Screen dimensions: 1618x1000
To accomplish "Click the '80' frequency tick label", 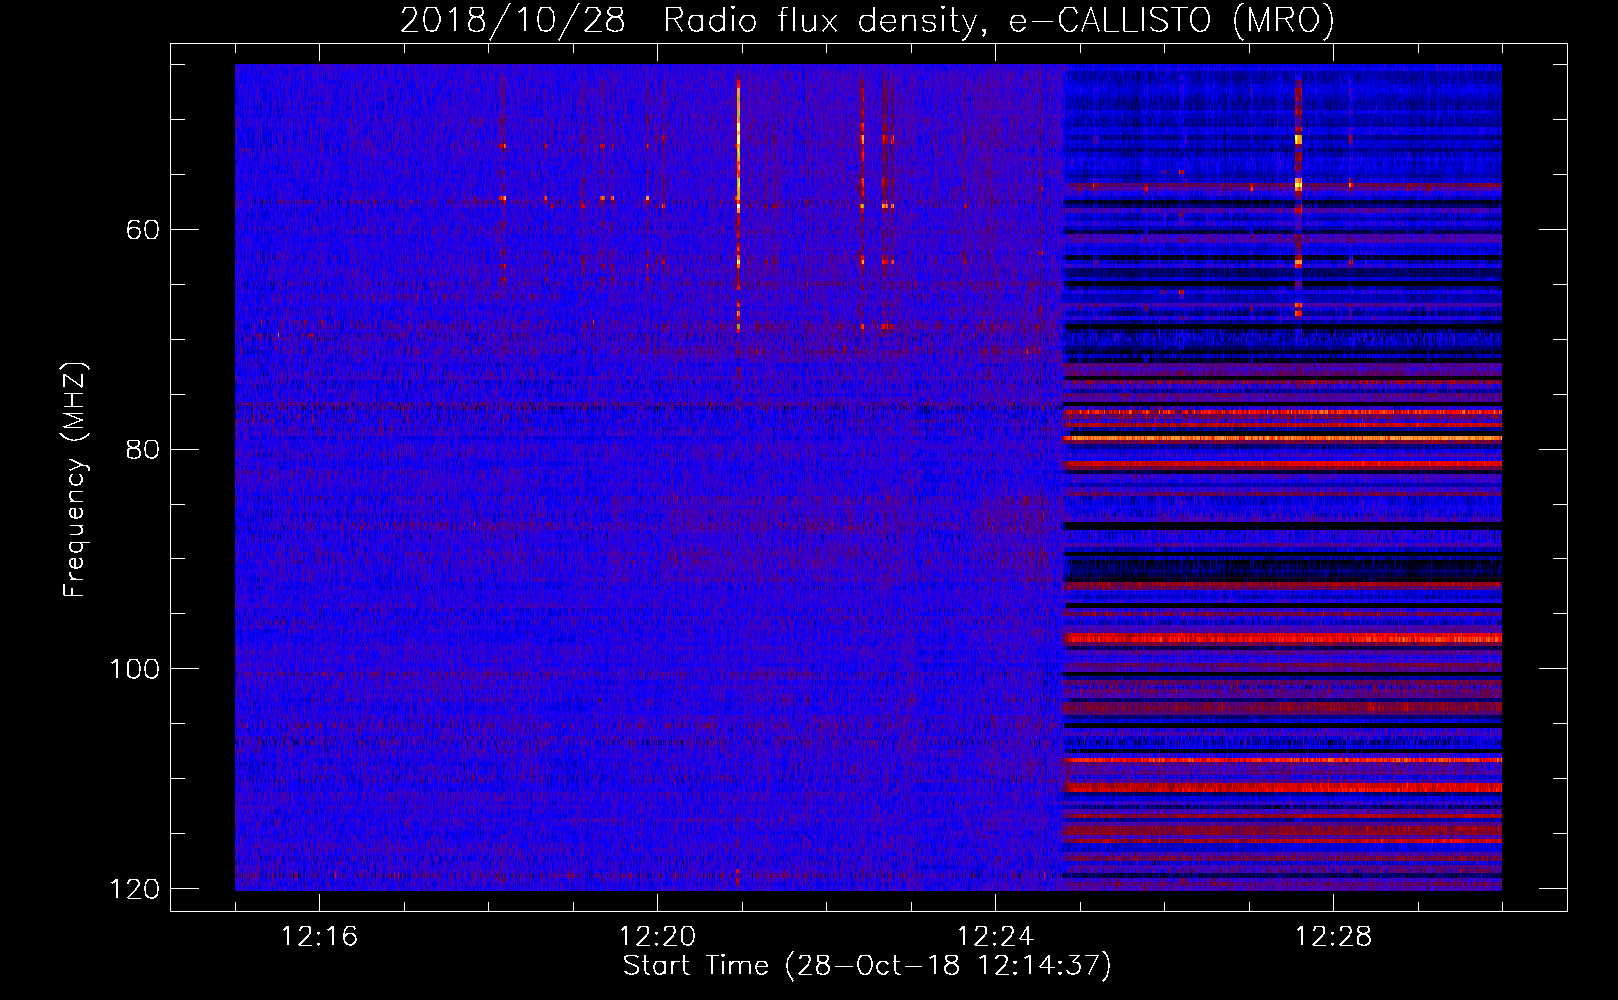I will (143, 449).
